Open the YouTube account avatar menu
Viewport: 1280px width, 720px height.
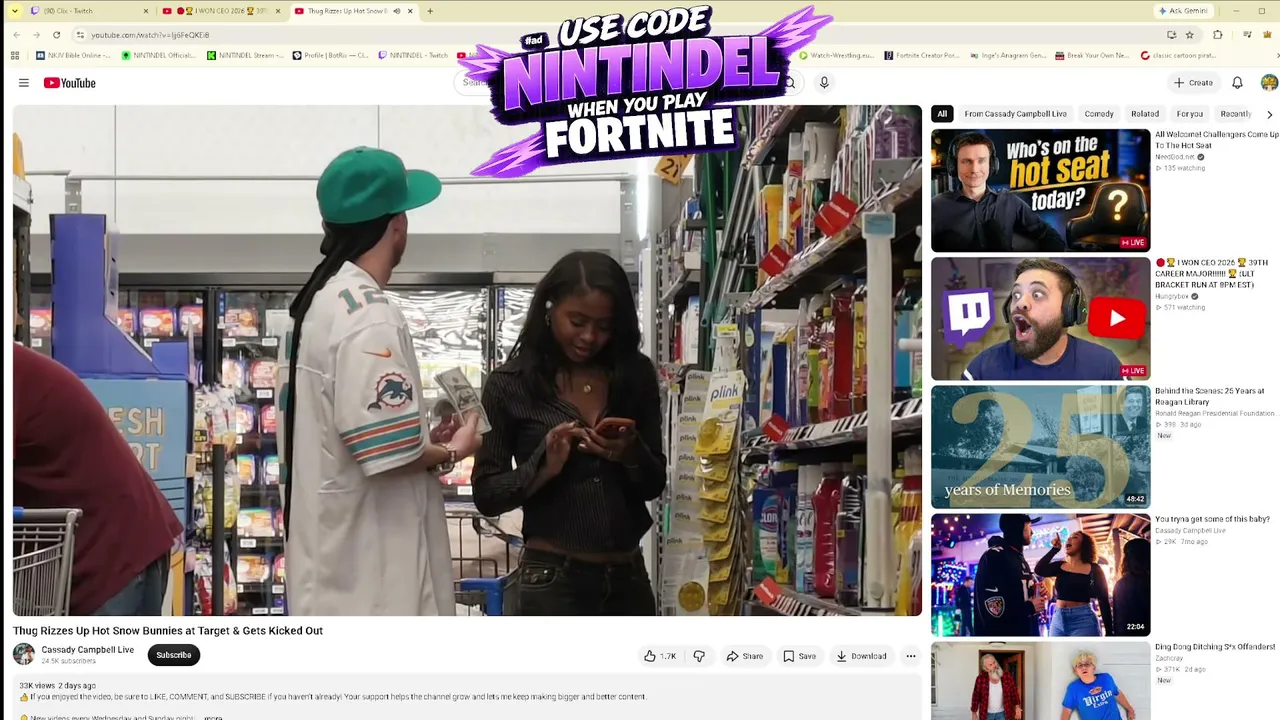coord(1269,83)
